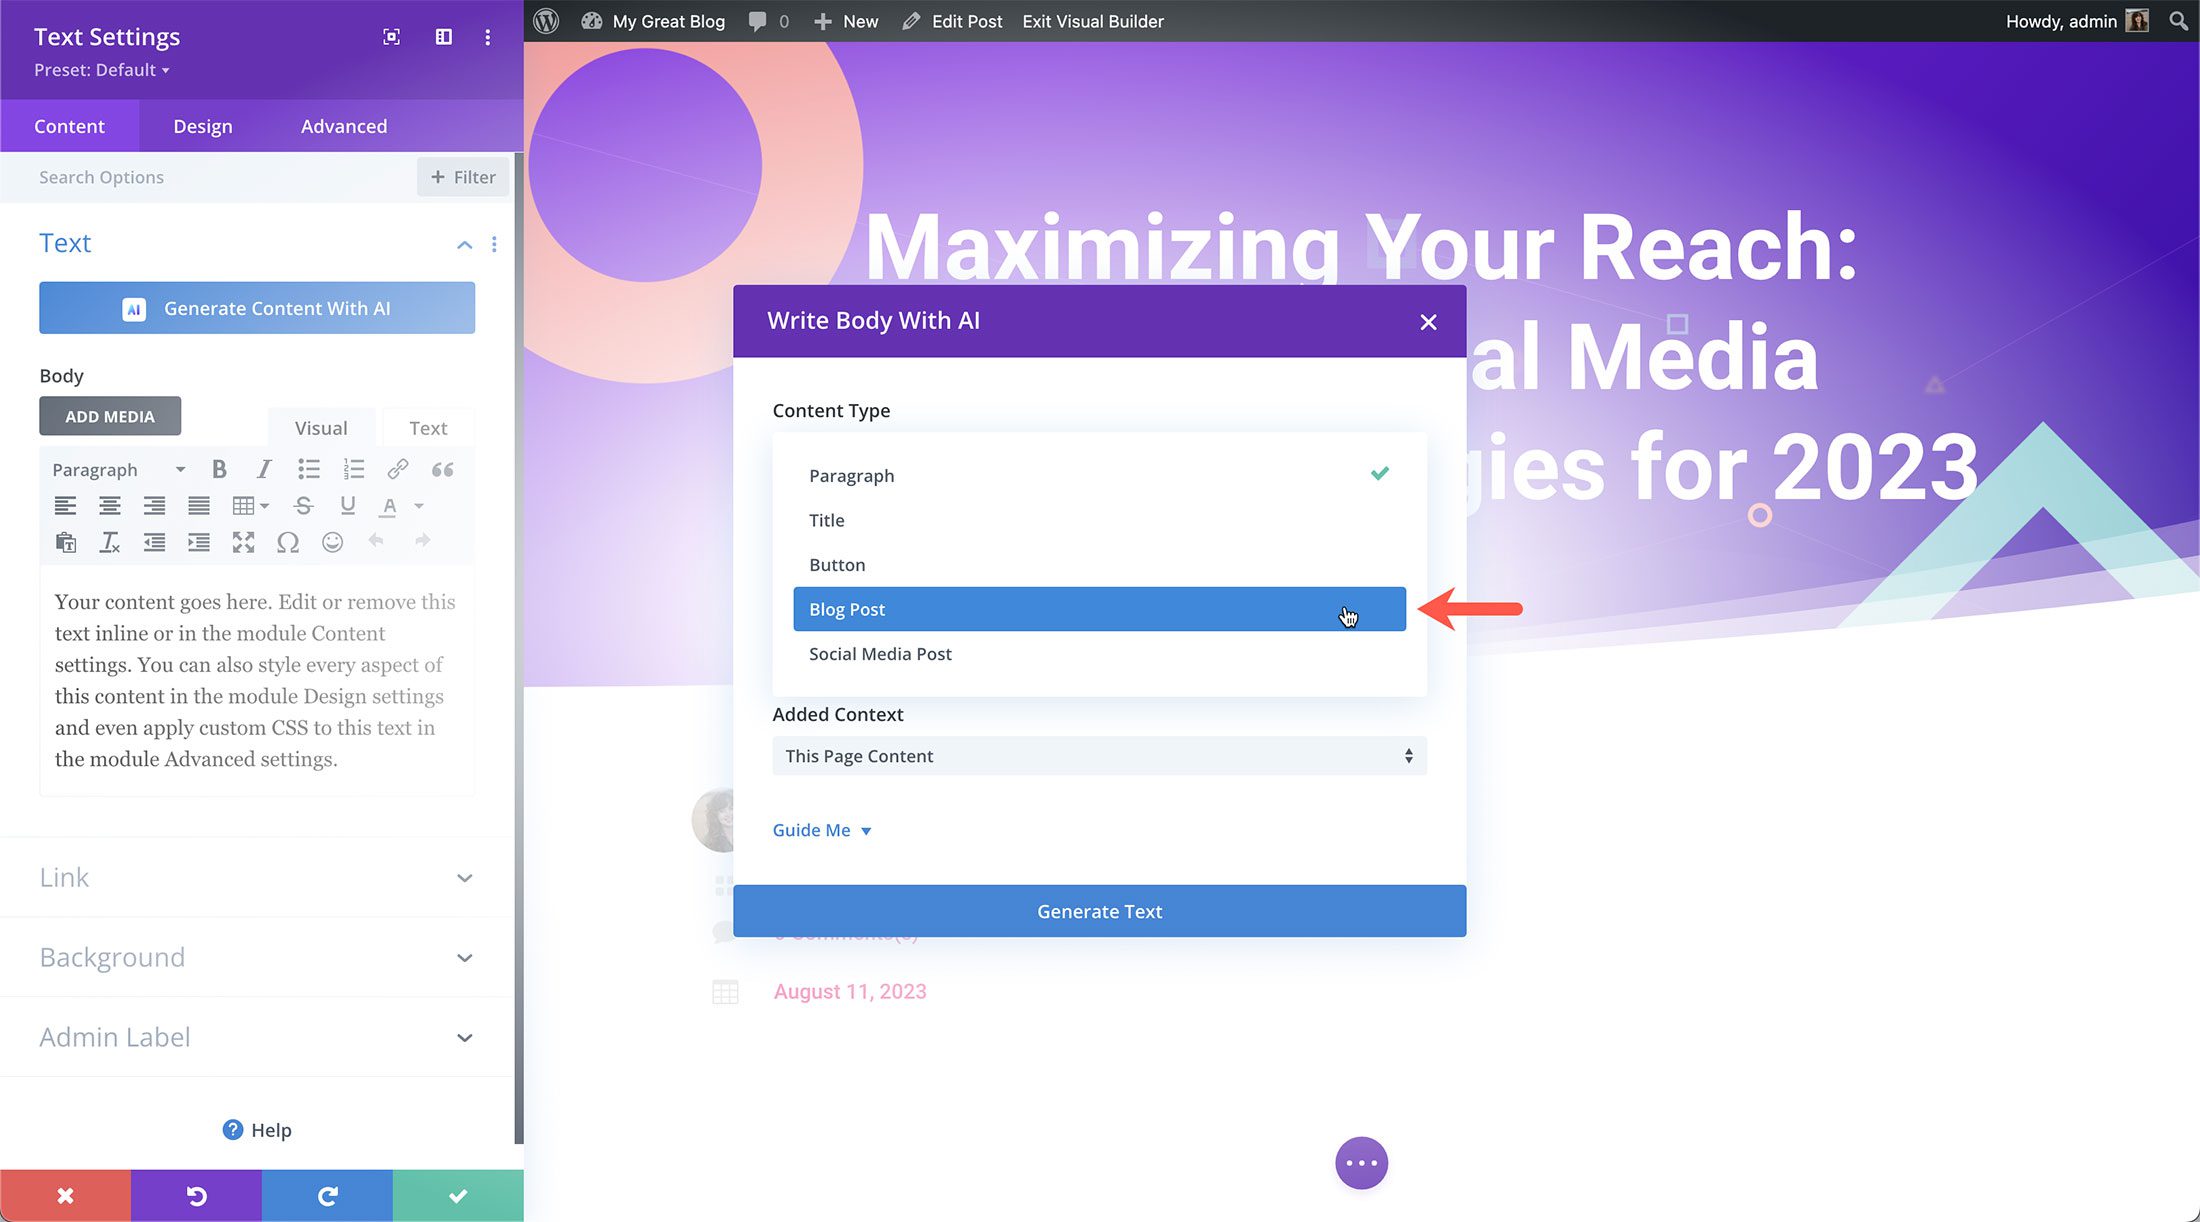
Task: Click the Italic formatting icon
Action: coord(262,470)
